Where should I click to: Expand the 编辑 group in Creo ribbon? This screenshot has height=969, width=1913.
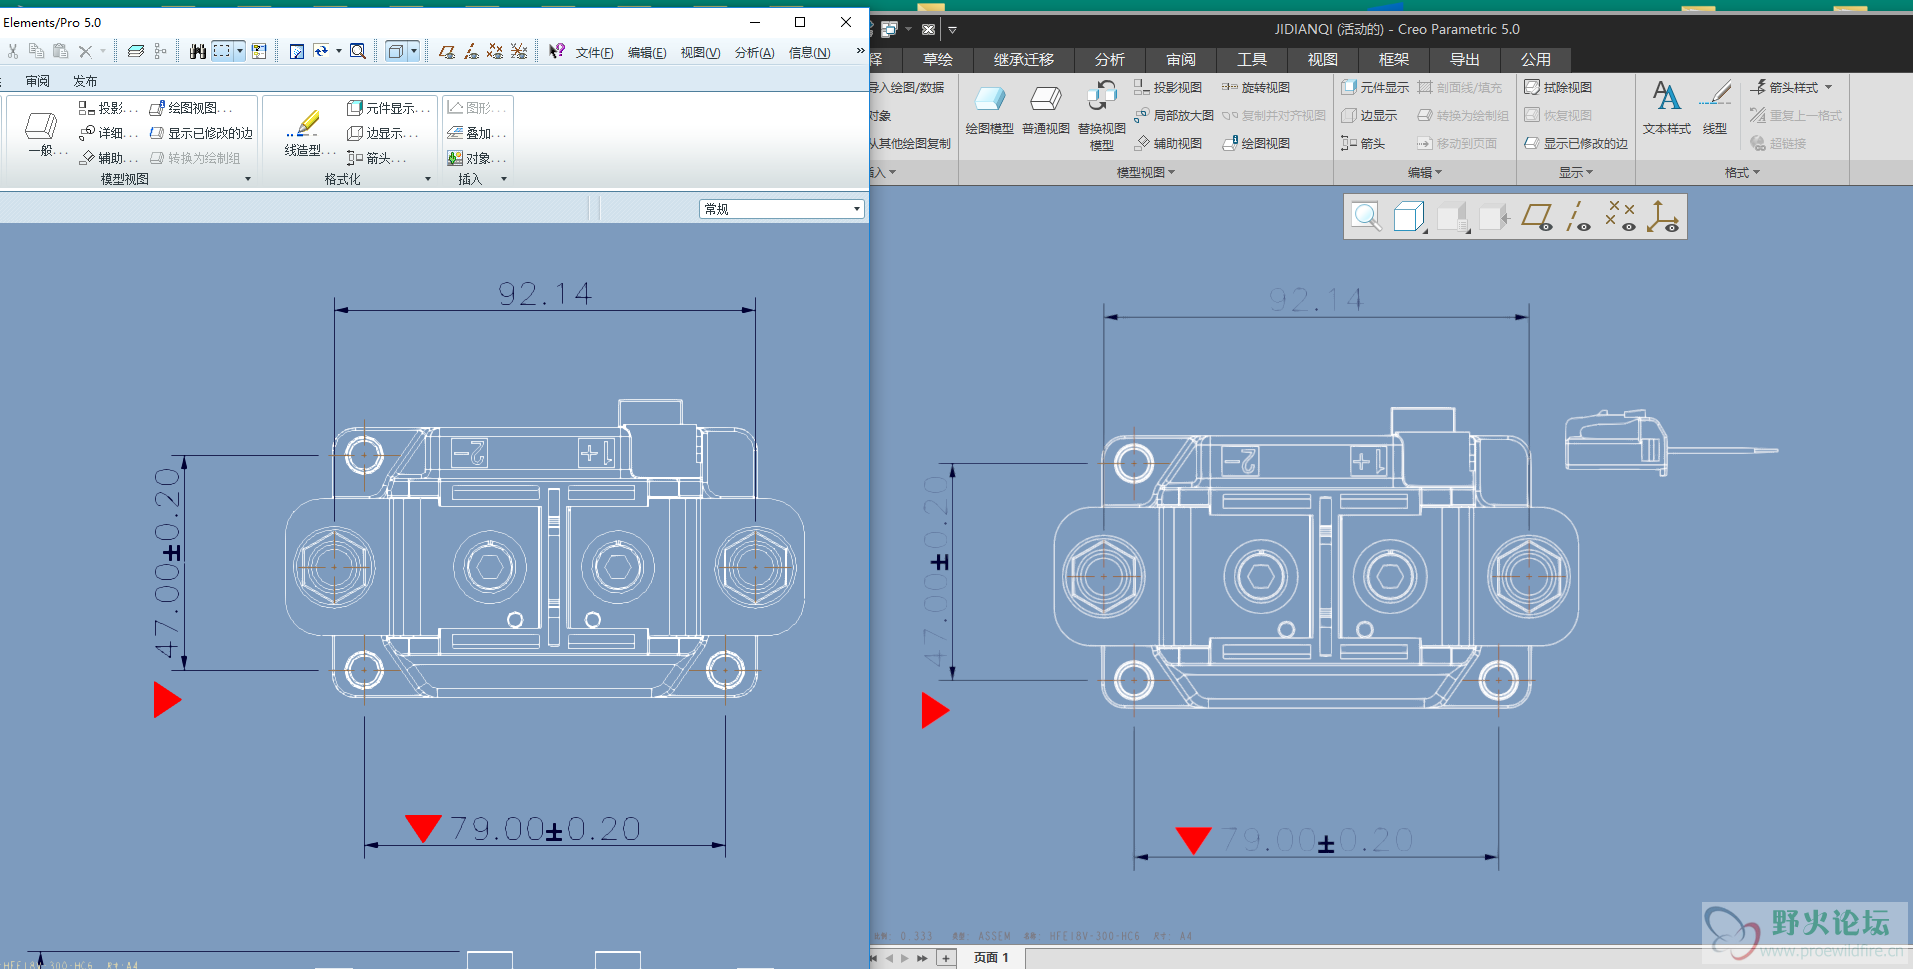(1425, 172)
